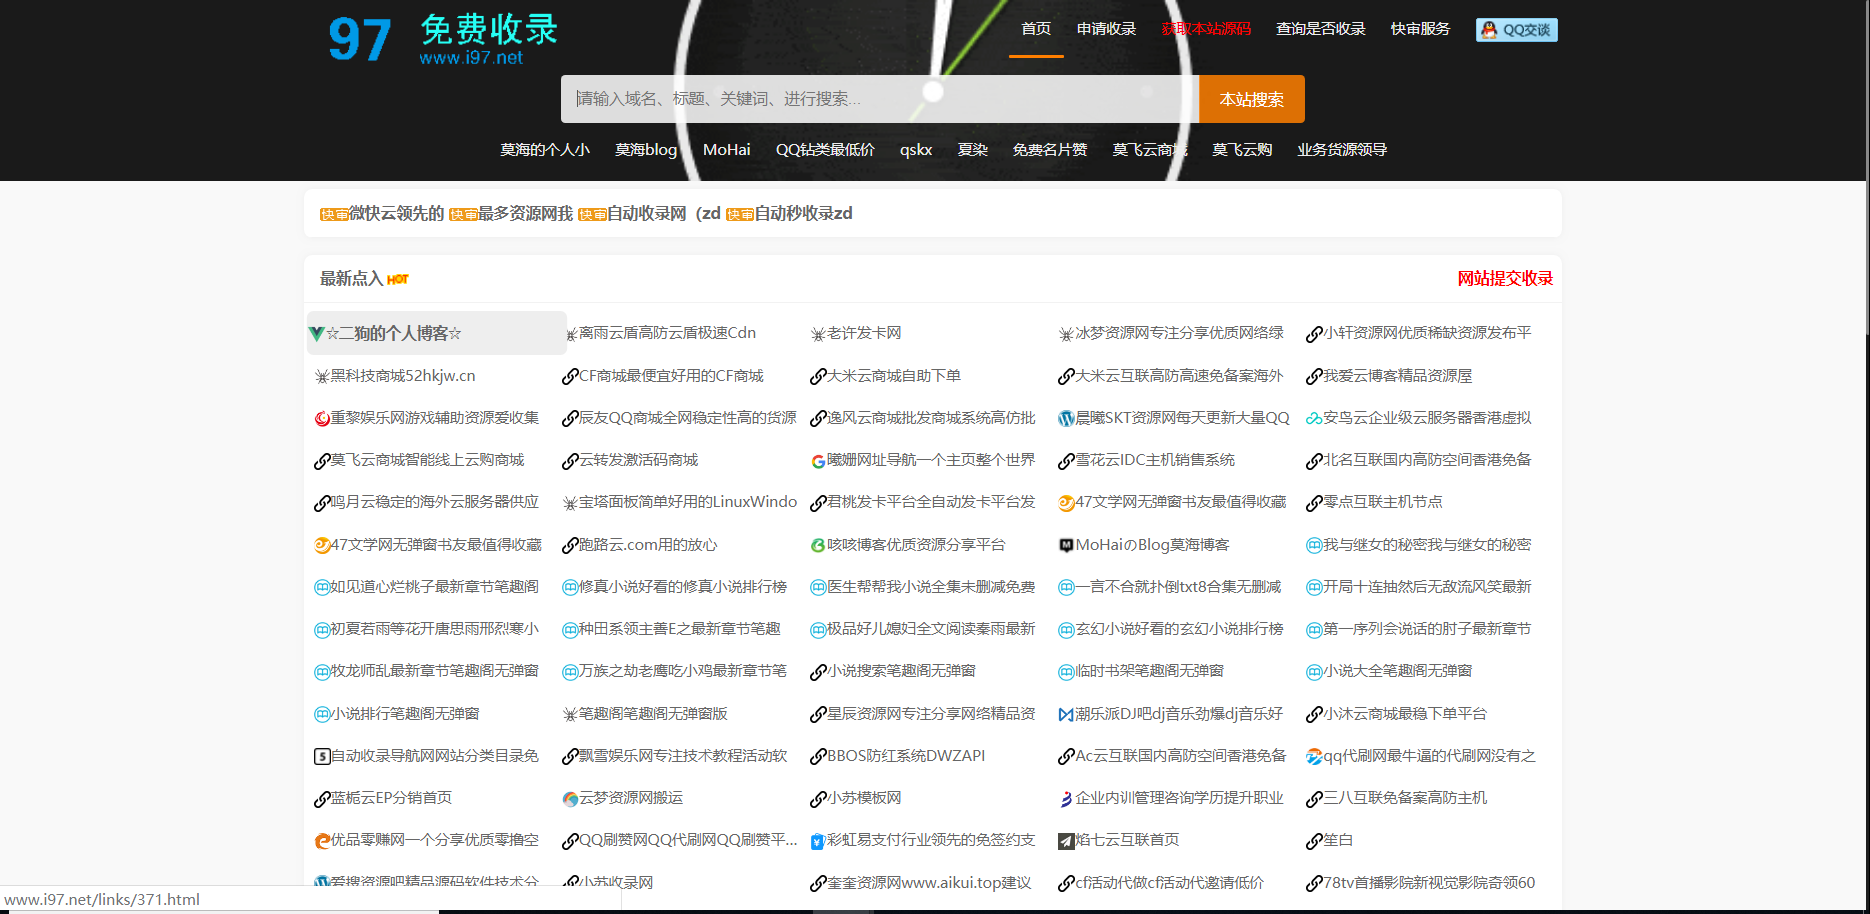Open the 网站提交收录 link
Screen dimensions: 1870x914
1506,278
